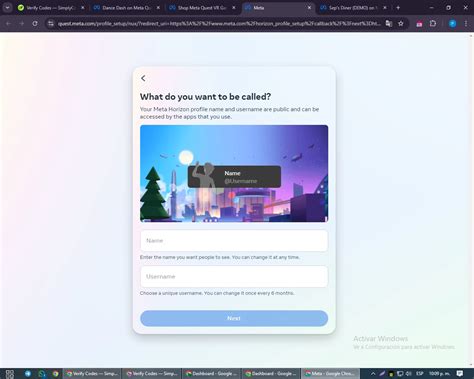
Task: Show hidden system tray icons chevron
Action: point(373,373)
